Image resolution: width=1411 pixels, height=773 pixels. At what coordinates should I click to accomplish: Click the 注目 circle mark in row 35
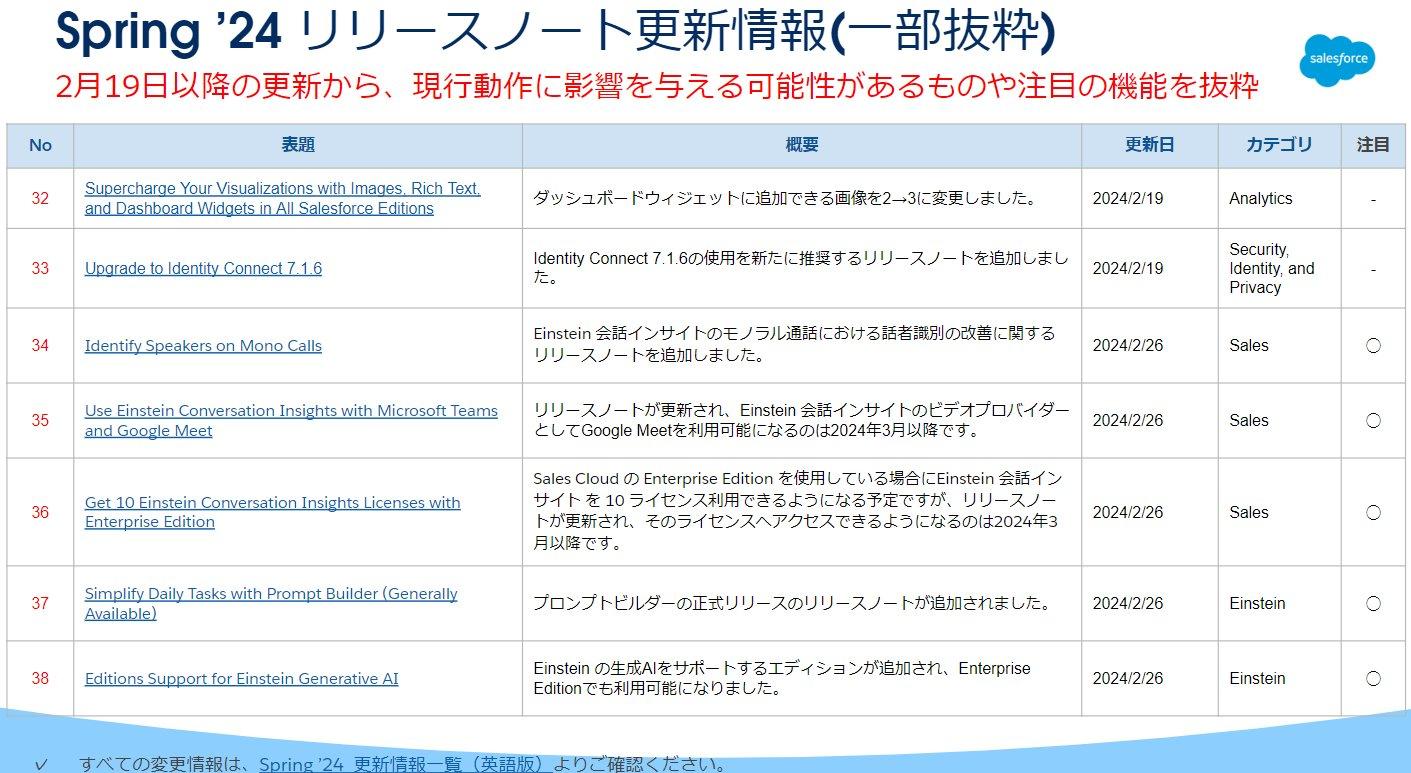1373,420
